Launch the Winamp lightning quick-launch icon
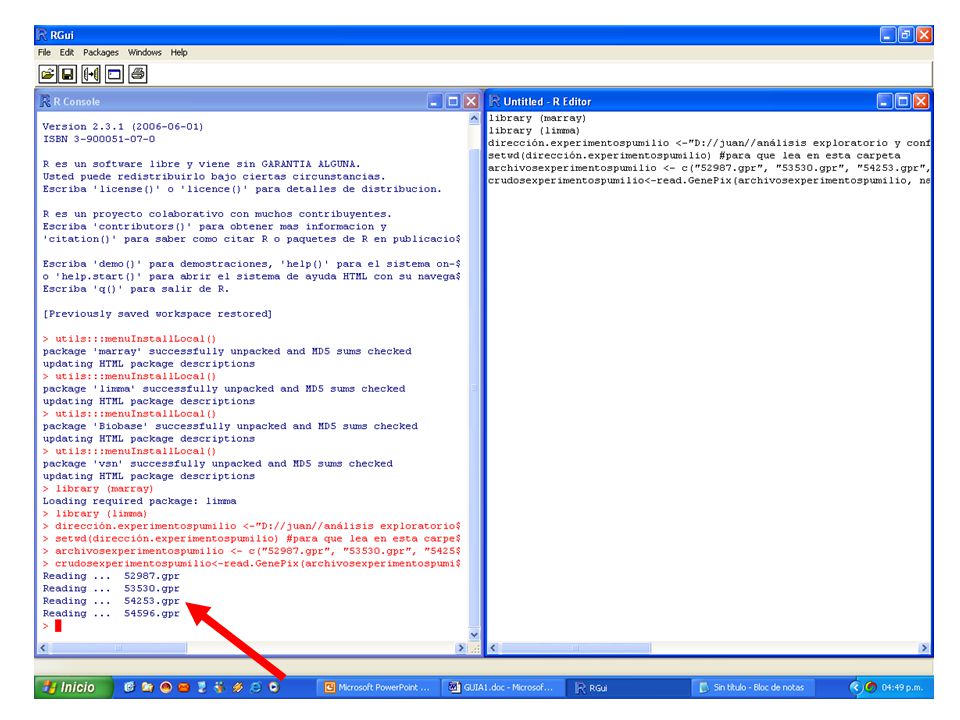The image size is (960, 720). click(238, 687)
